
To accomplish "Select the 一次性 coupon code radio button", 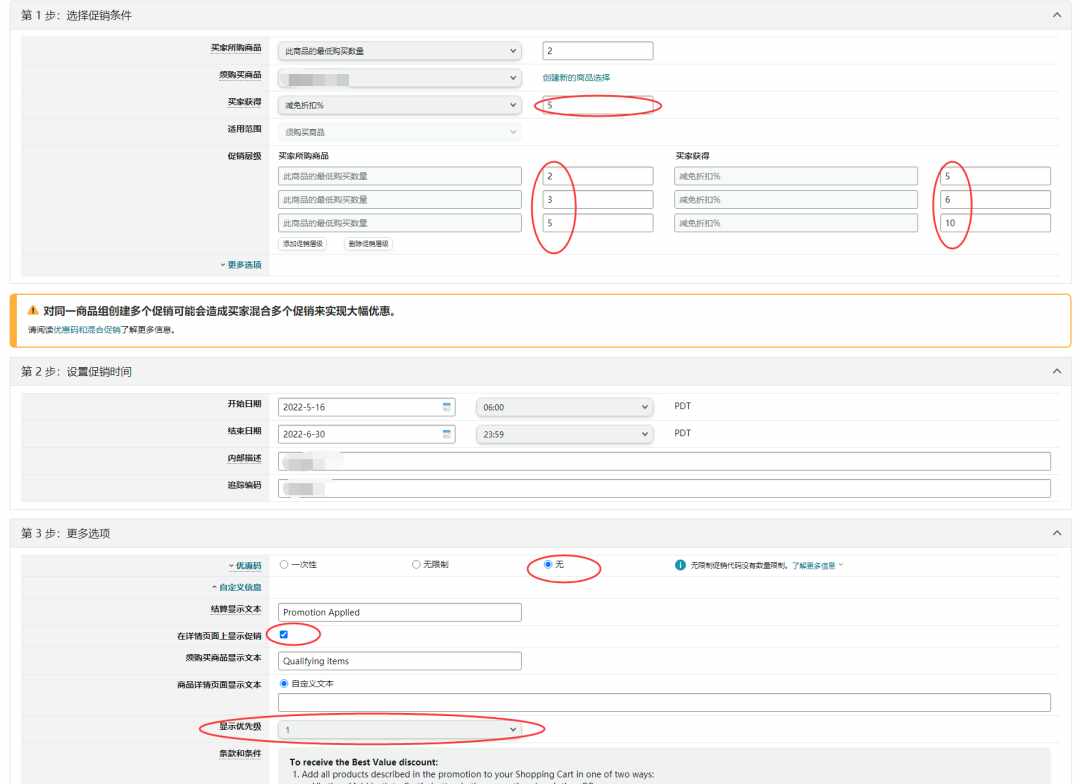I will (284, 564).
